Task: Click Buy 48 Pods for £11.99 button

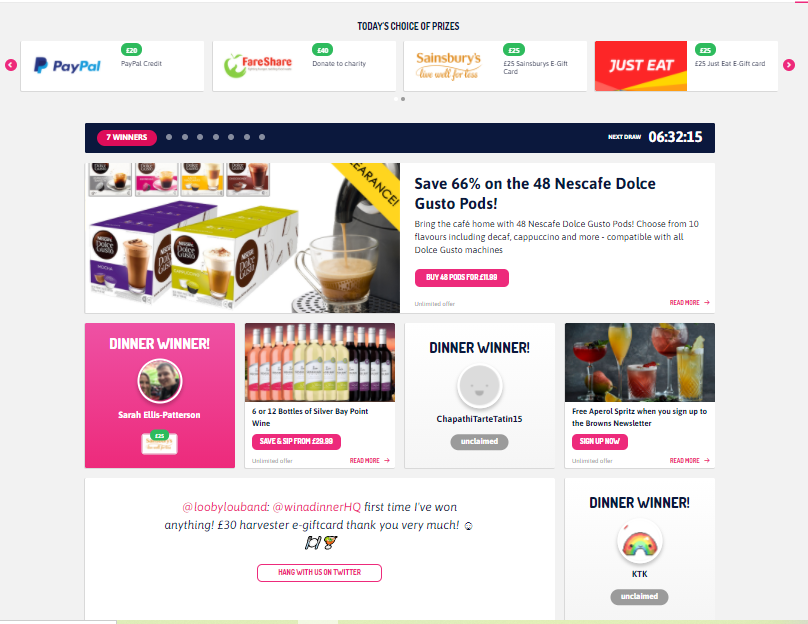Action: tap(462, 277)
